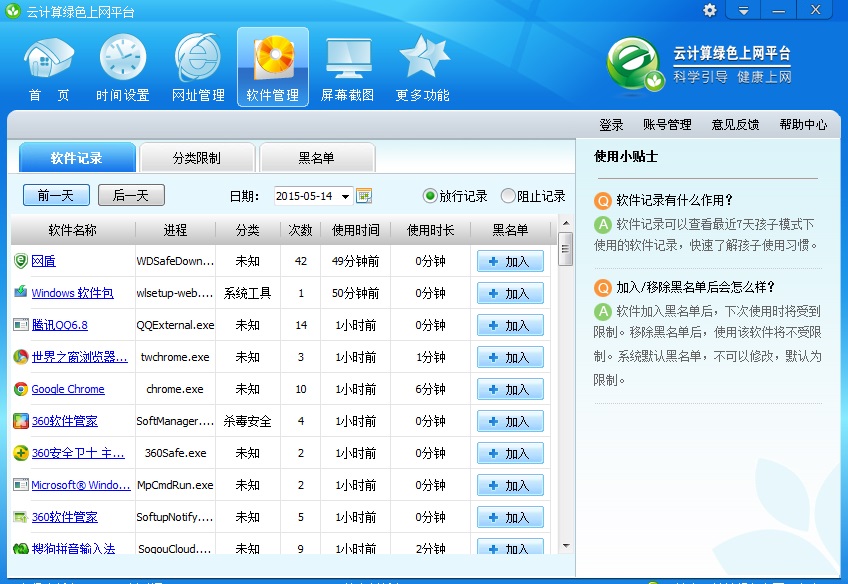Open the 360安全卫士 link
The height and width of the screenshot is (584, 848).
tap(78, 453)
